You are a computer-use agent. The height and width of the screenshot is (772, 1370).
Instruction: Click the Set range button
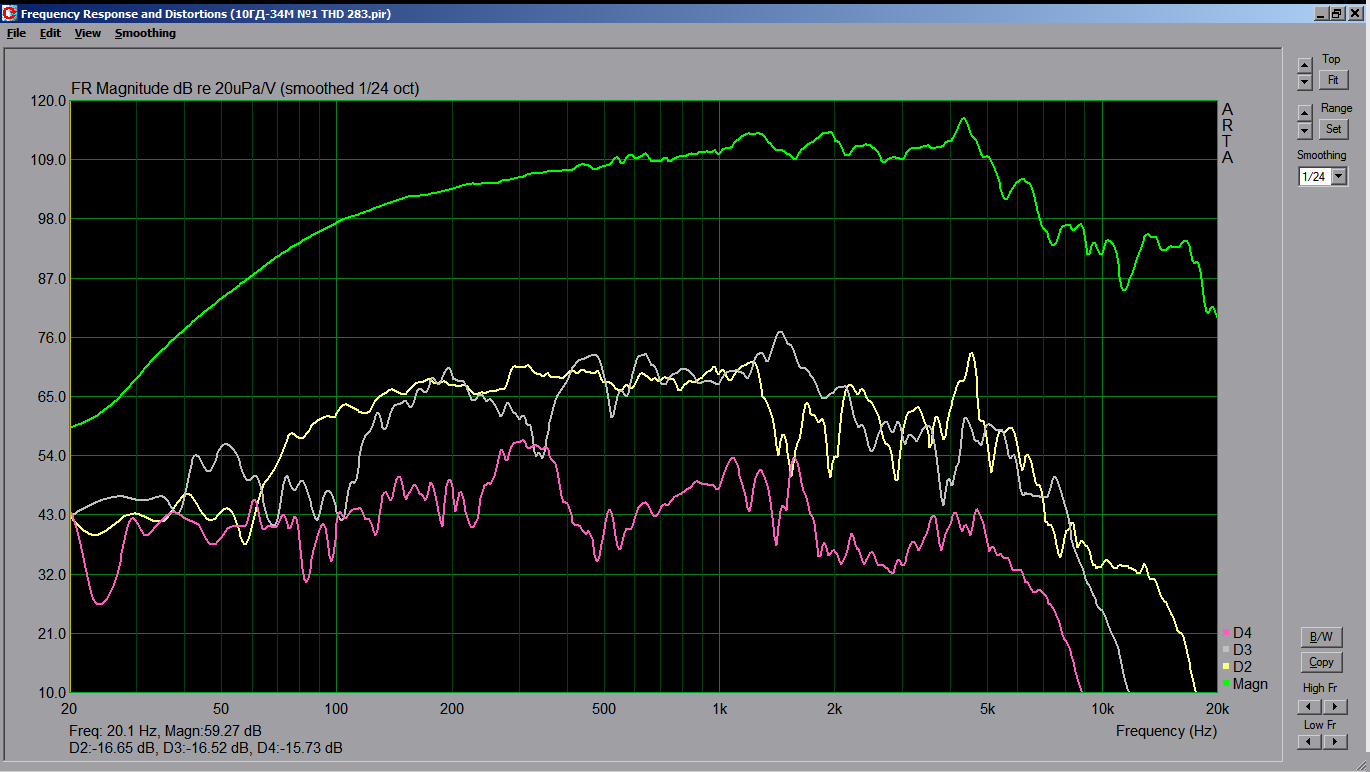(x=1333, y=129)
